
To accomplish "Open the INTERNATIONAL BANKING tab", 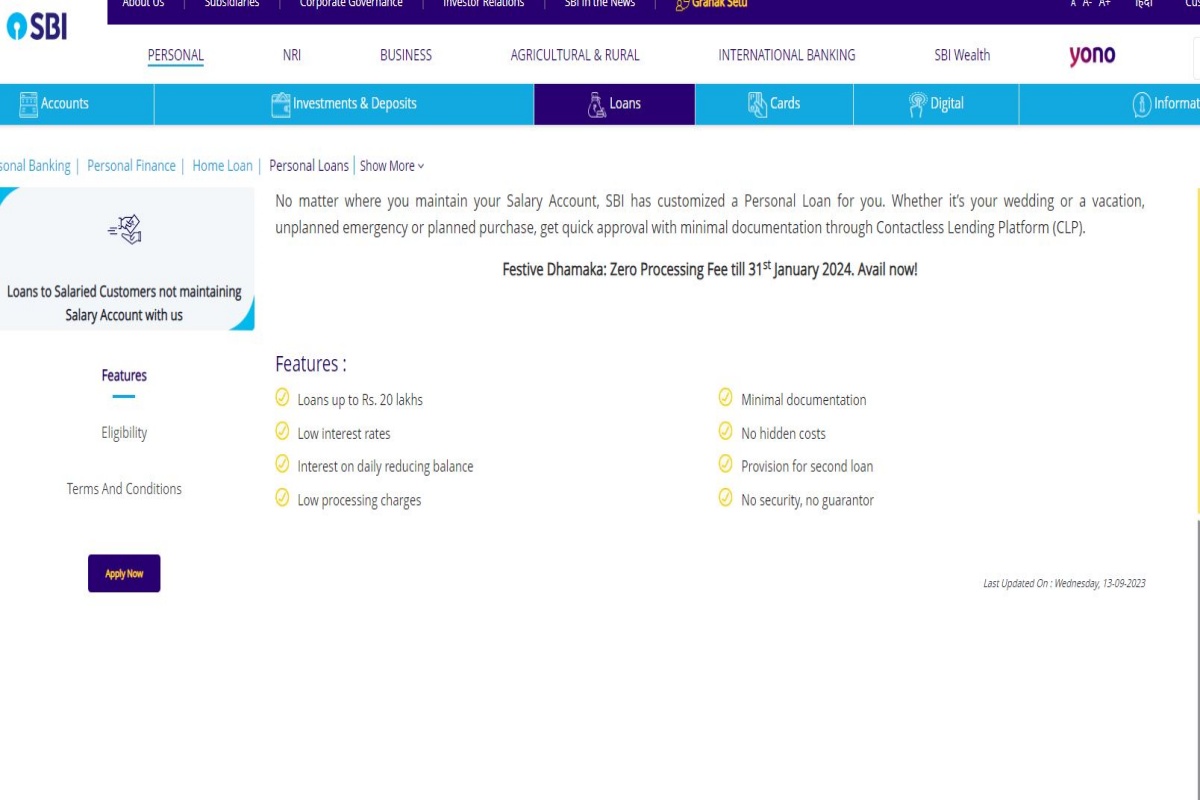I will [x=787, y=56].
